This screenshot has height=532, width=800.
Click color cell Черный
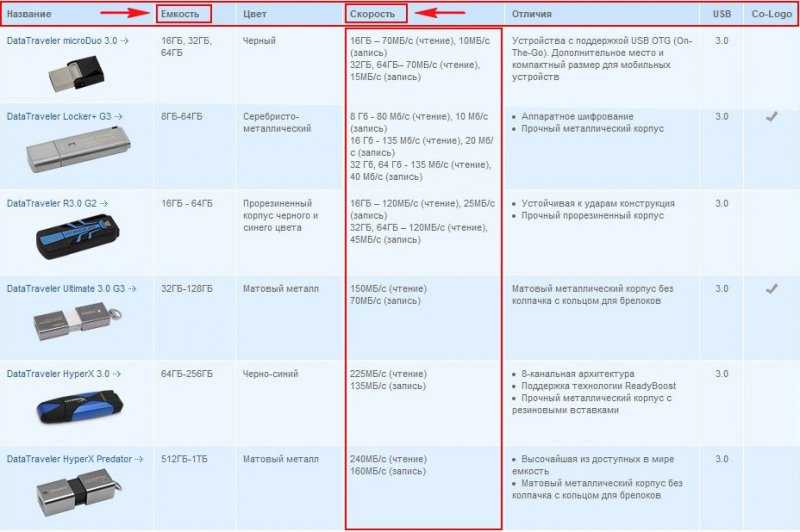[x=259, y=41]
